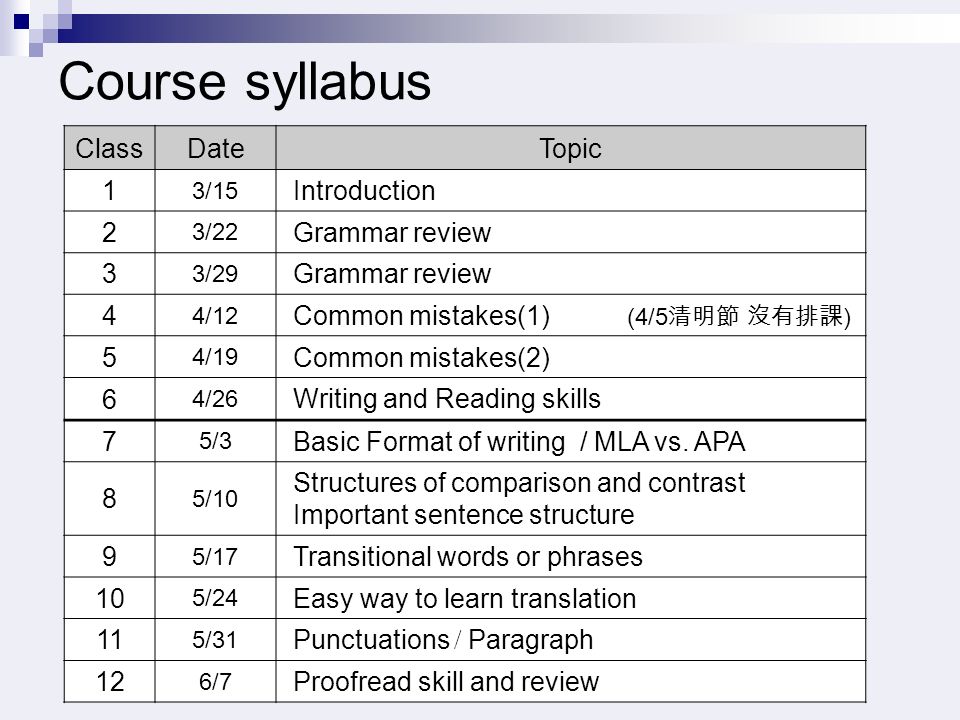The height and width of the screenshot is (720, 960).
Task: Select the Date column header
Action: coord(216,148)
